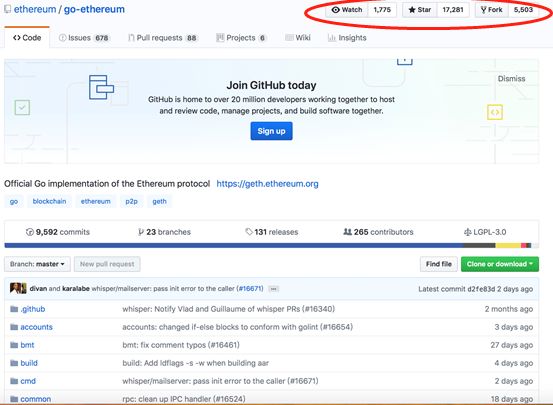Image resolution: width=553 pixels, height=405 pixels.
Task: Open the rpc: clean up IPC handler commit
Action: point(184,399)
